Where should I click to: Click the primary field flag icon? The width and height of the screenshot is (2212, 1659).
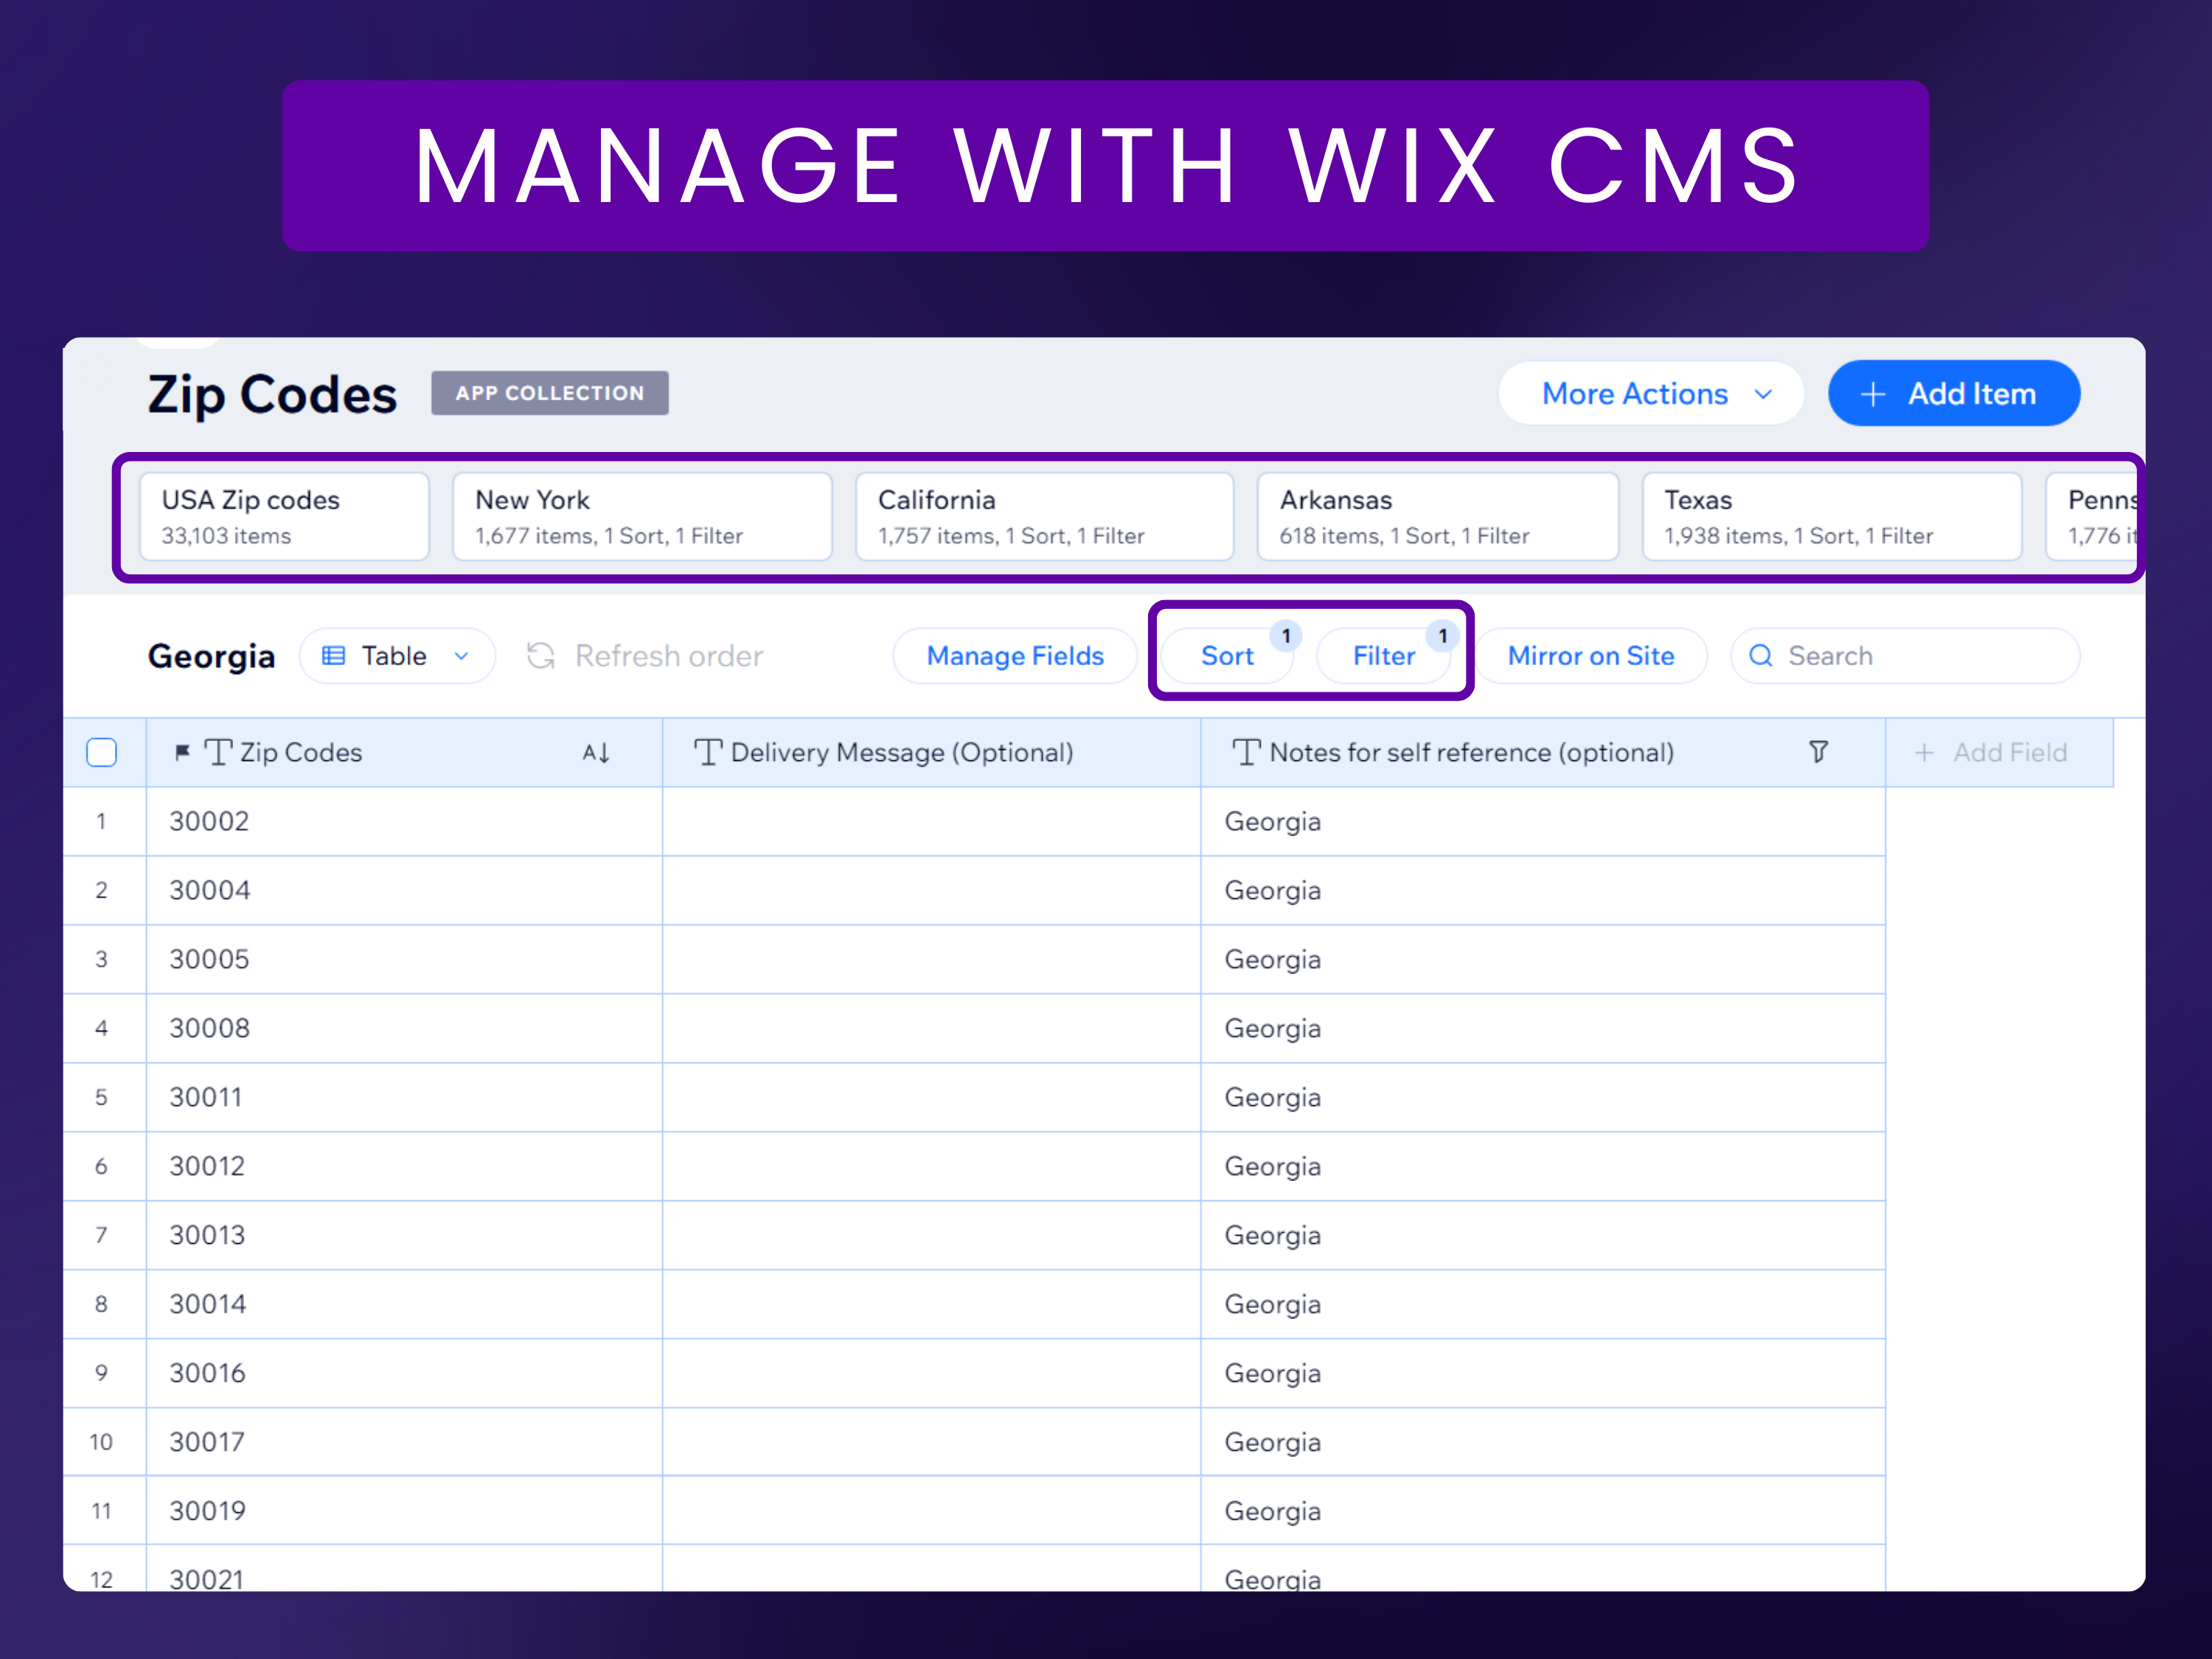click(182, 752)
